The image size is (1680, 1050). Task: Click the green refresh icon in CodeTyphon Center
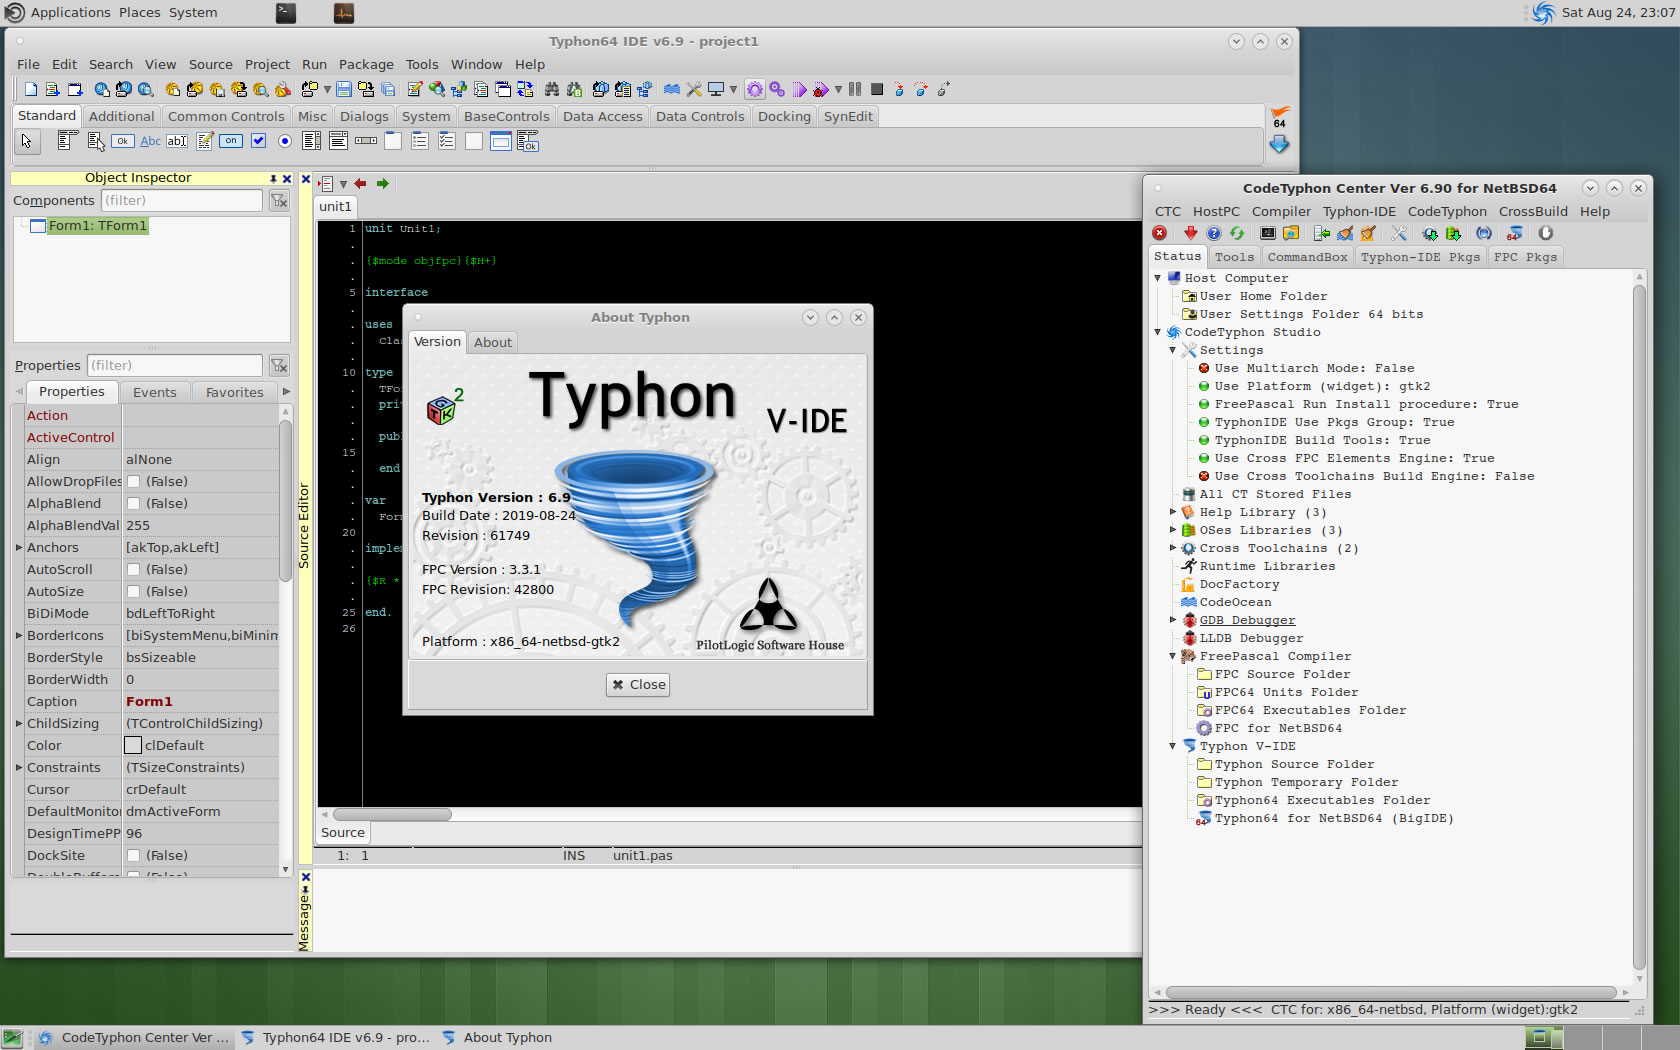(x=1237, y=233)
